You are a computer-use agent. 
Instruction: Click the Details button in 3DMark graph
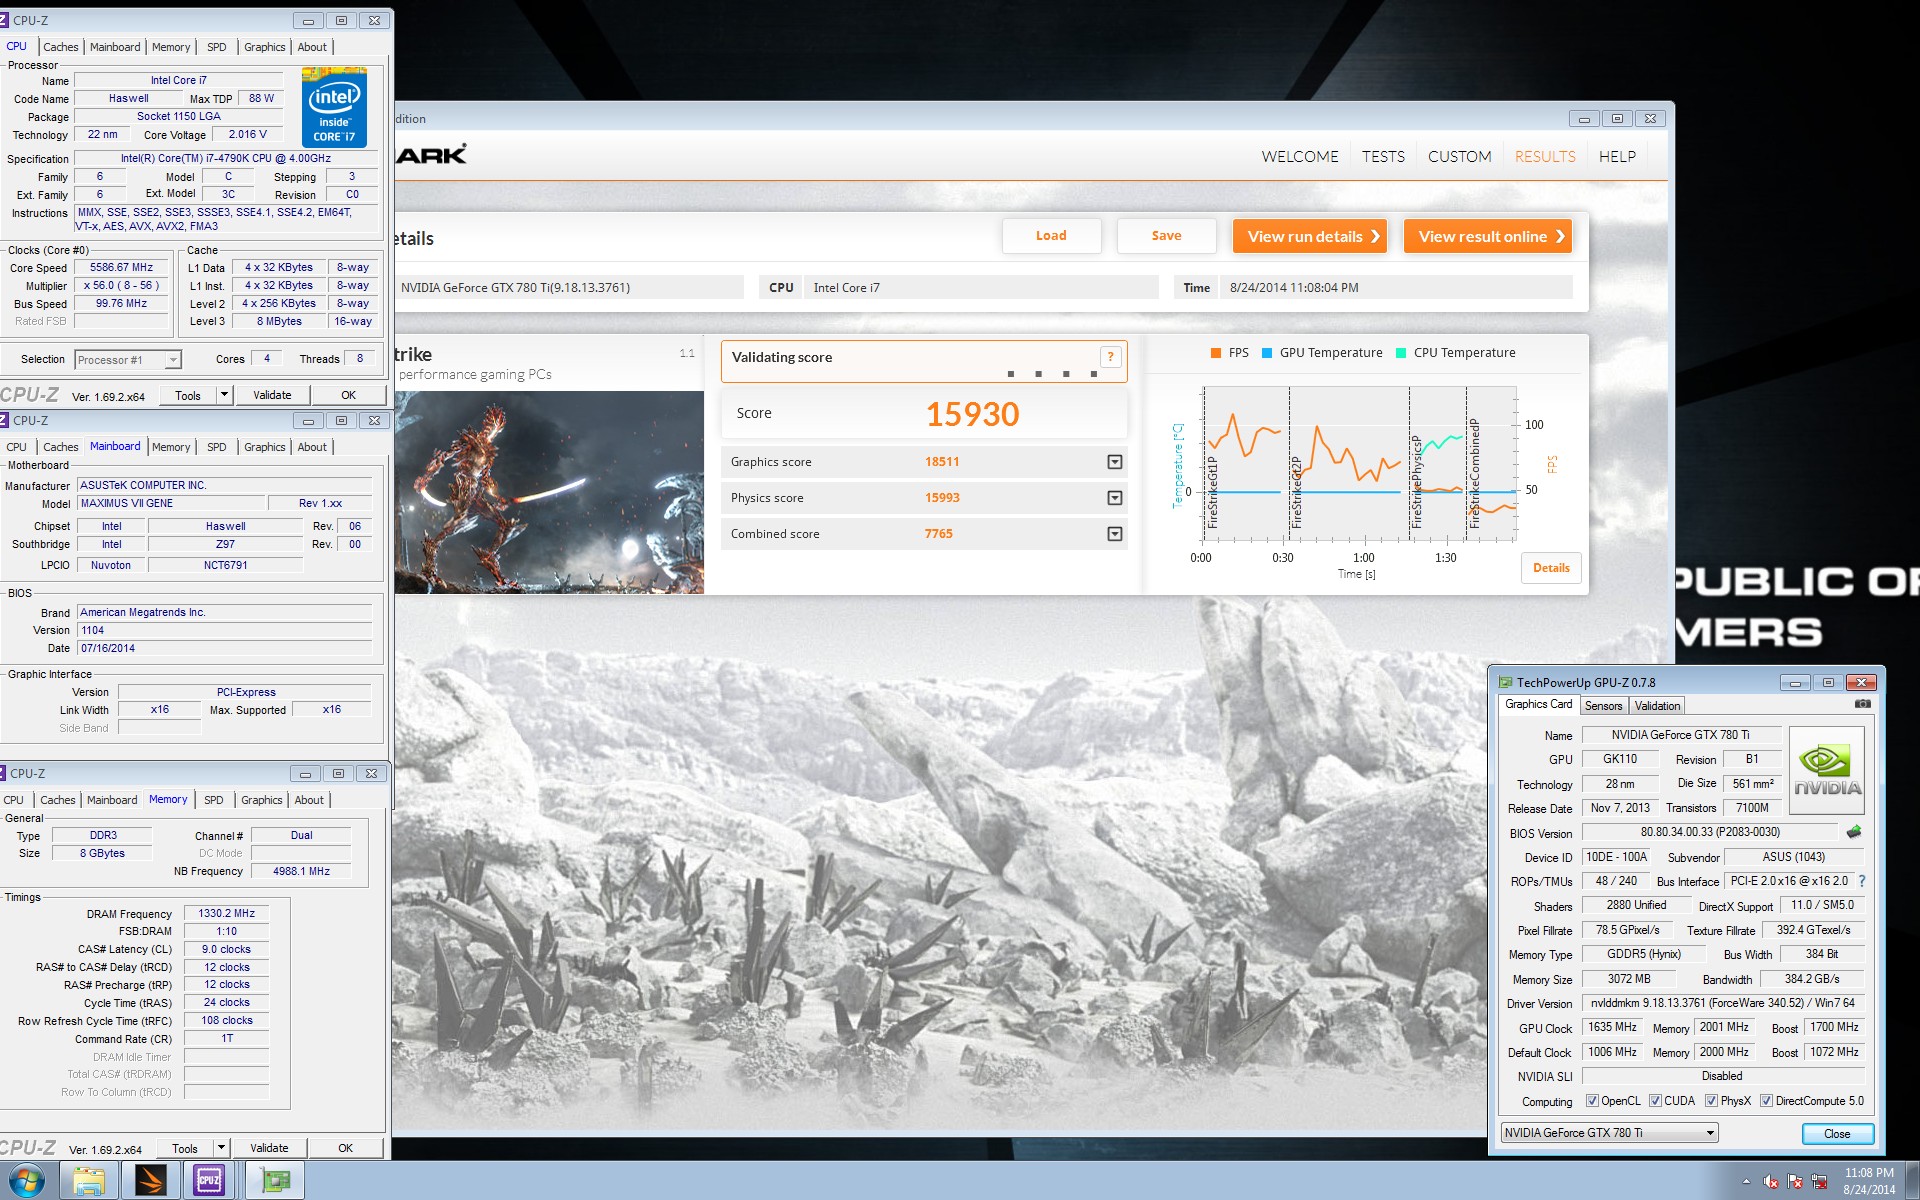(1551, 568)
